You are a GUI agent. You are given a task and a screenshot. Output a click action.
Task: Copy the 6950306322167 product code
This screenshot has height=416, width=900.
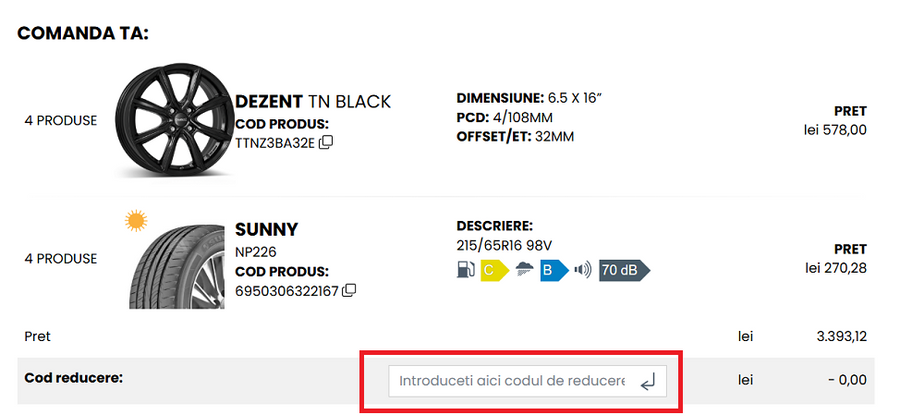click(x=349, y=291)
